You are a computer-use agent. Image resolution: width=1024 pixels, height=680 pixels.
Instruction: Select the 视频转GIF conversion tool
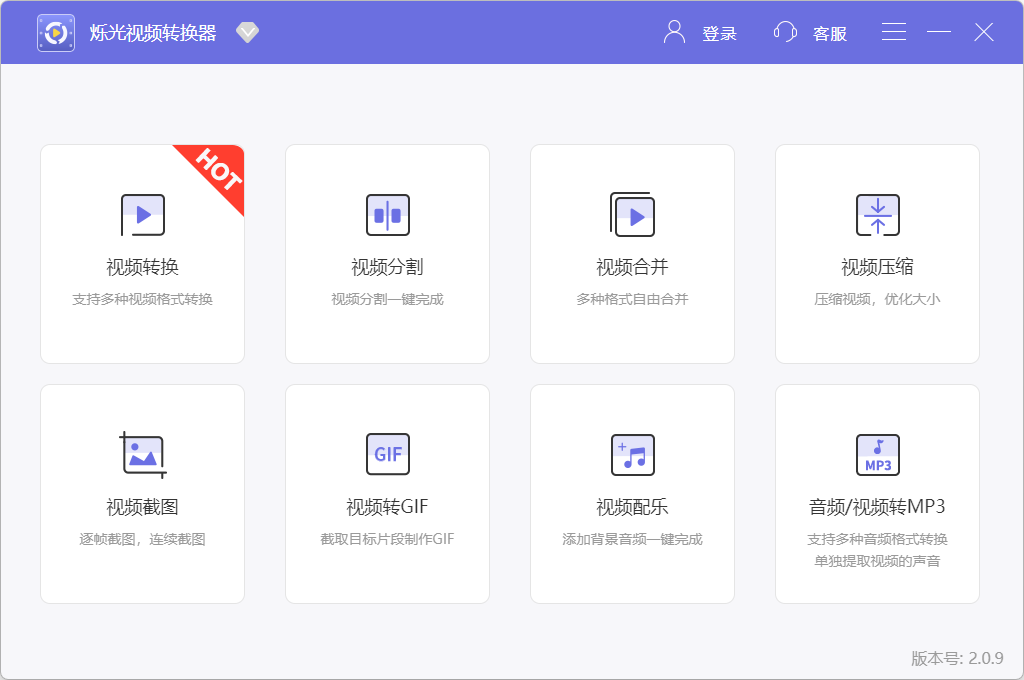tap(387, 493)
